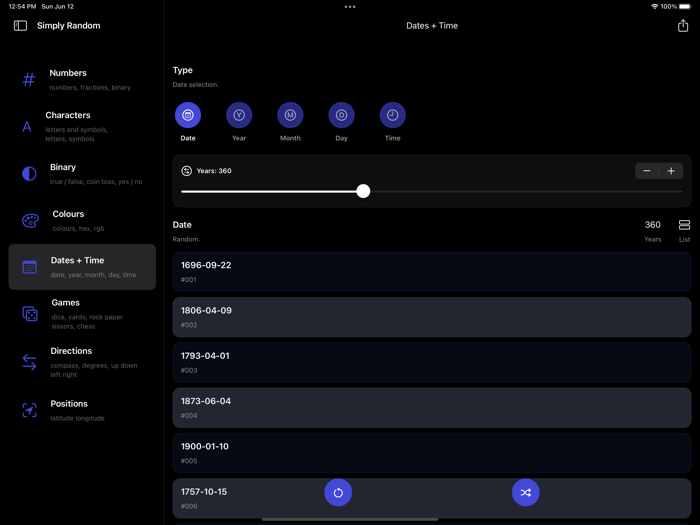Click date result 1757-10-15
This screenshot has width=700, height=525.
coord(432,498)
